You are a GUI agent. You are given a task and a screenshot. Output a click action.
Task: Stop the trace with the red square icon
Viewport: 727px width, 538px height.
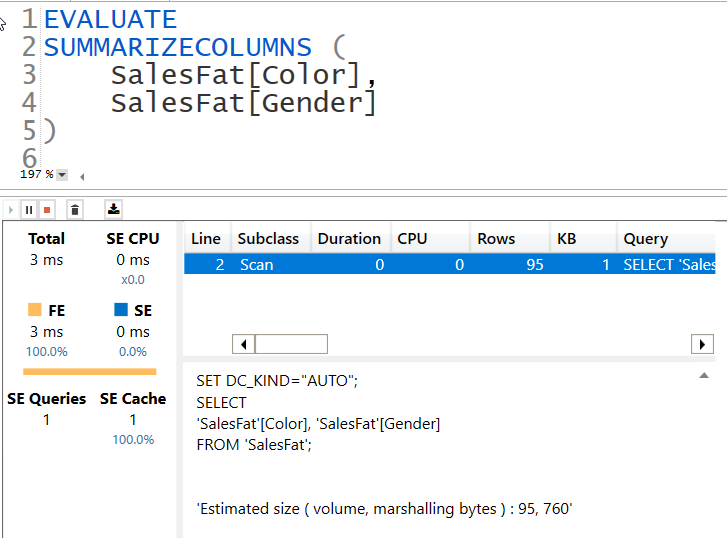point(47,210)
